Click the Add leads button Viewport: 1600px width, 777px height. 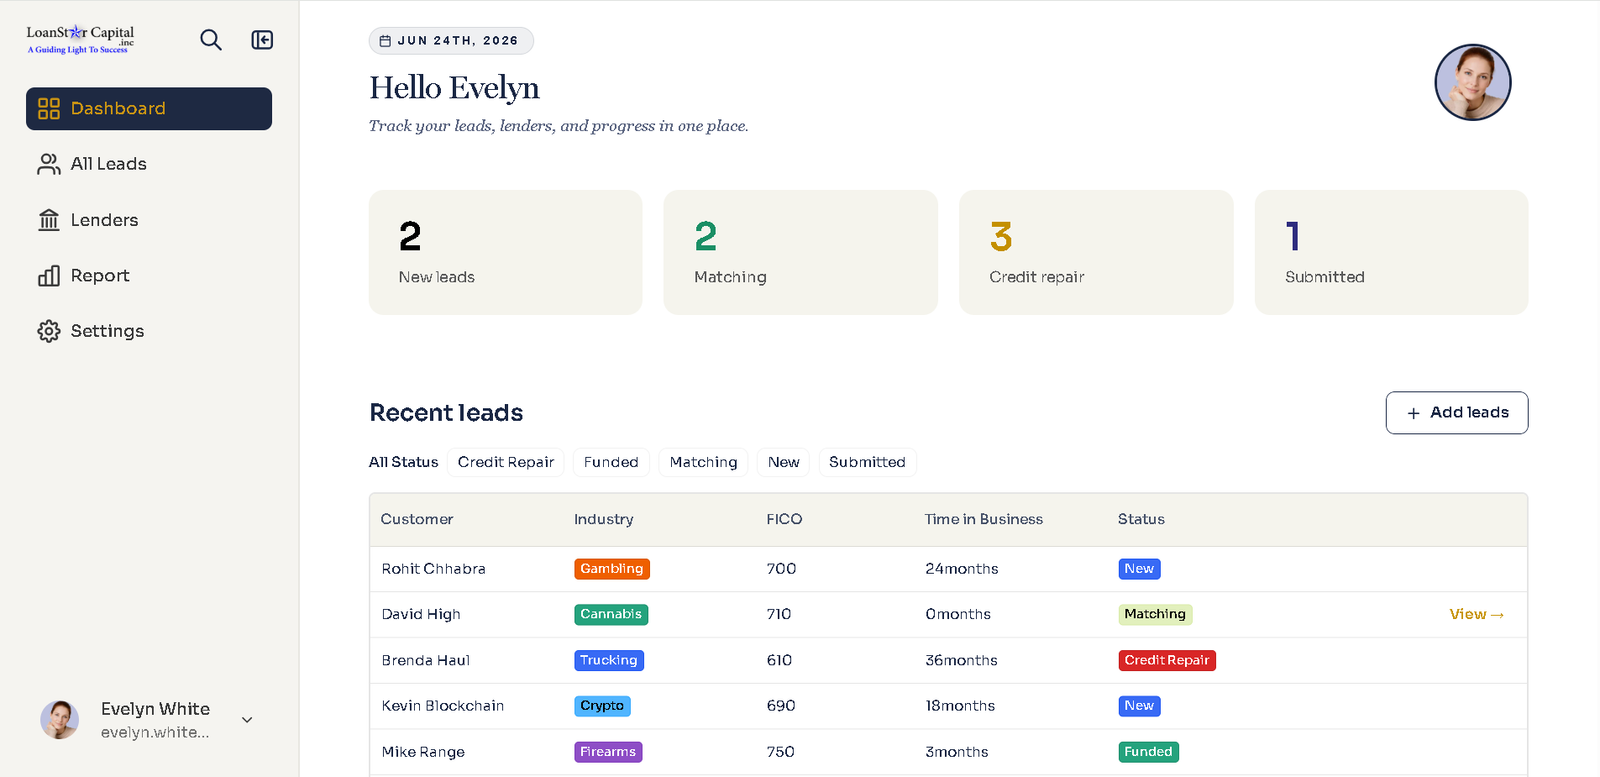tap(1457, 413)
